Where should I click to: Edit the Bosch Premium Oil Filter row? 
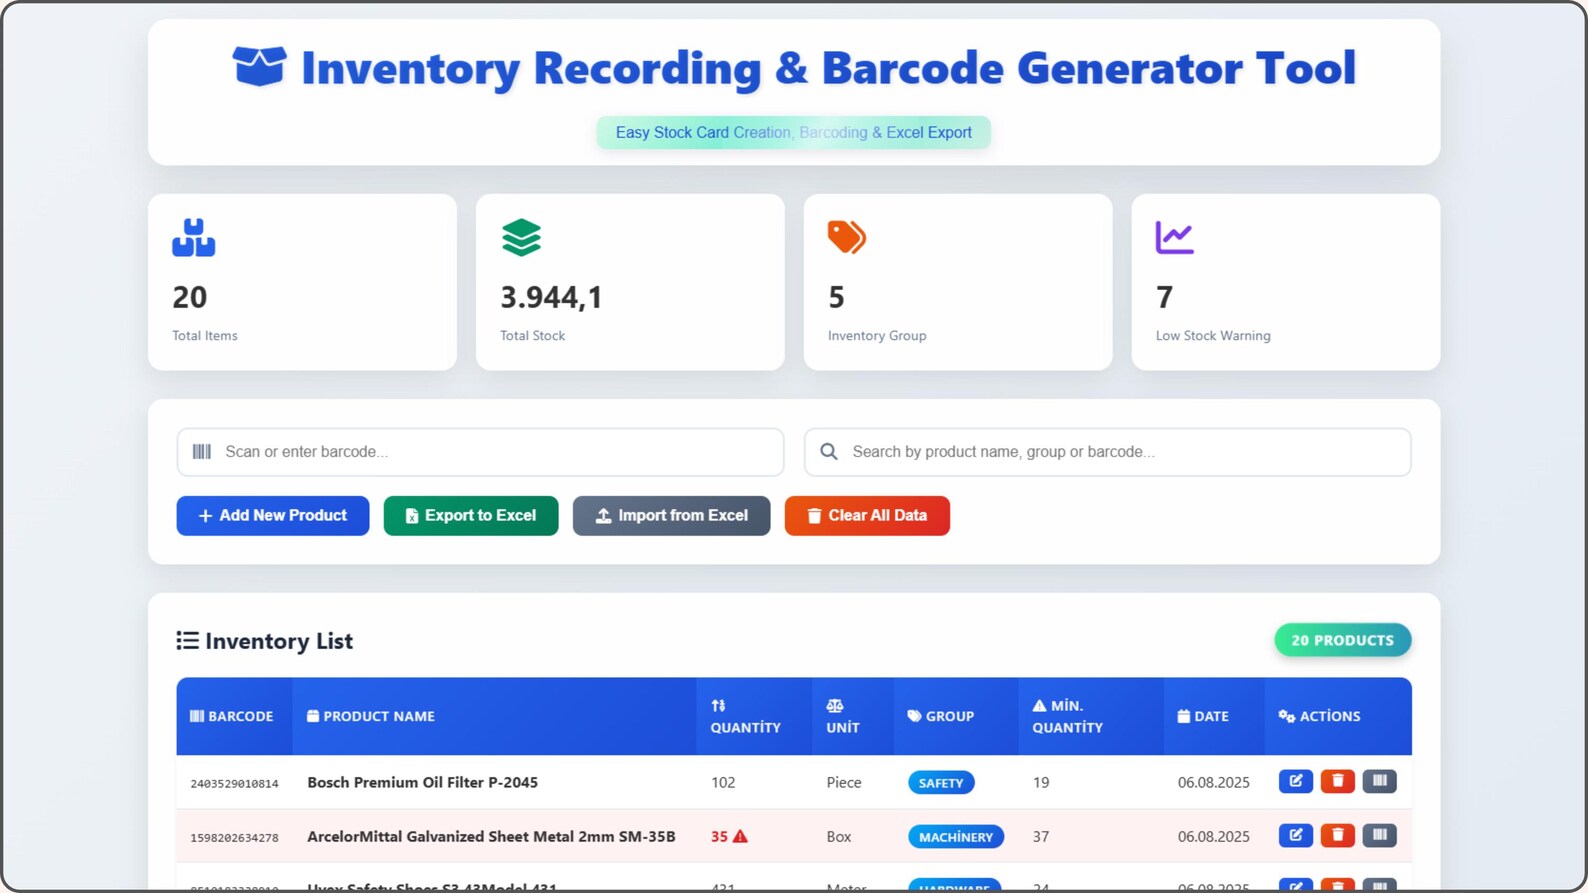coord(1296,781)
